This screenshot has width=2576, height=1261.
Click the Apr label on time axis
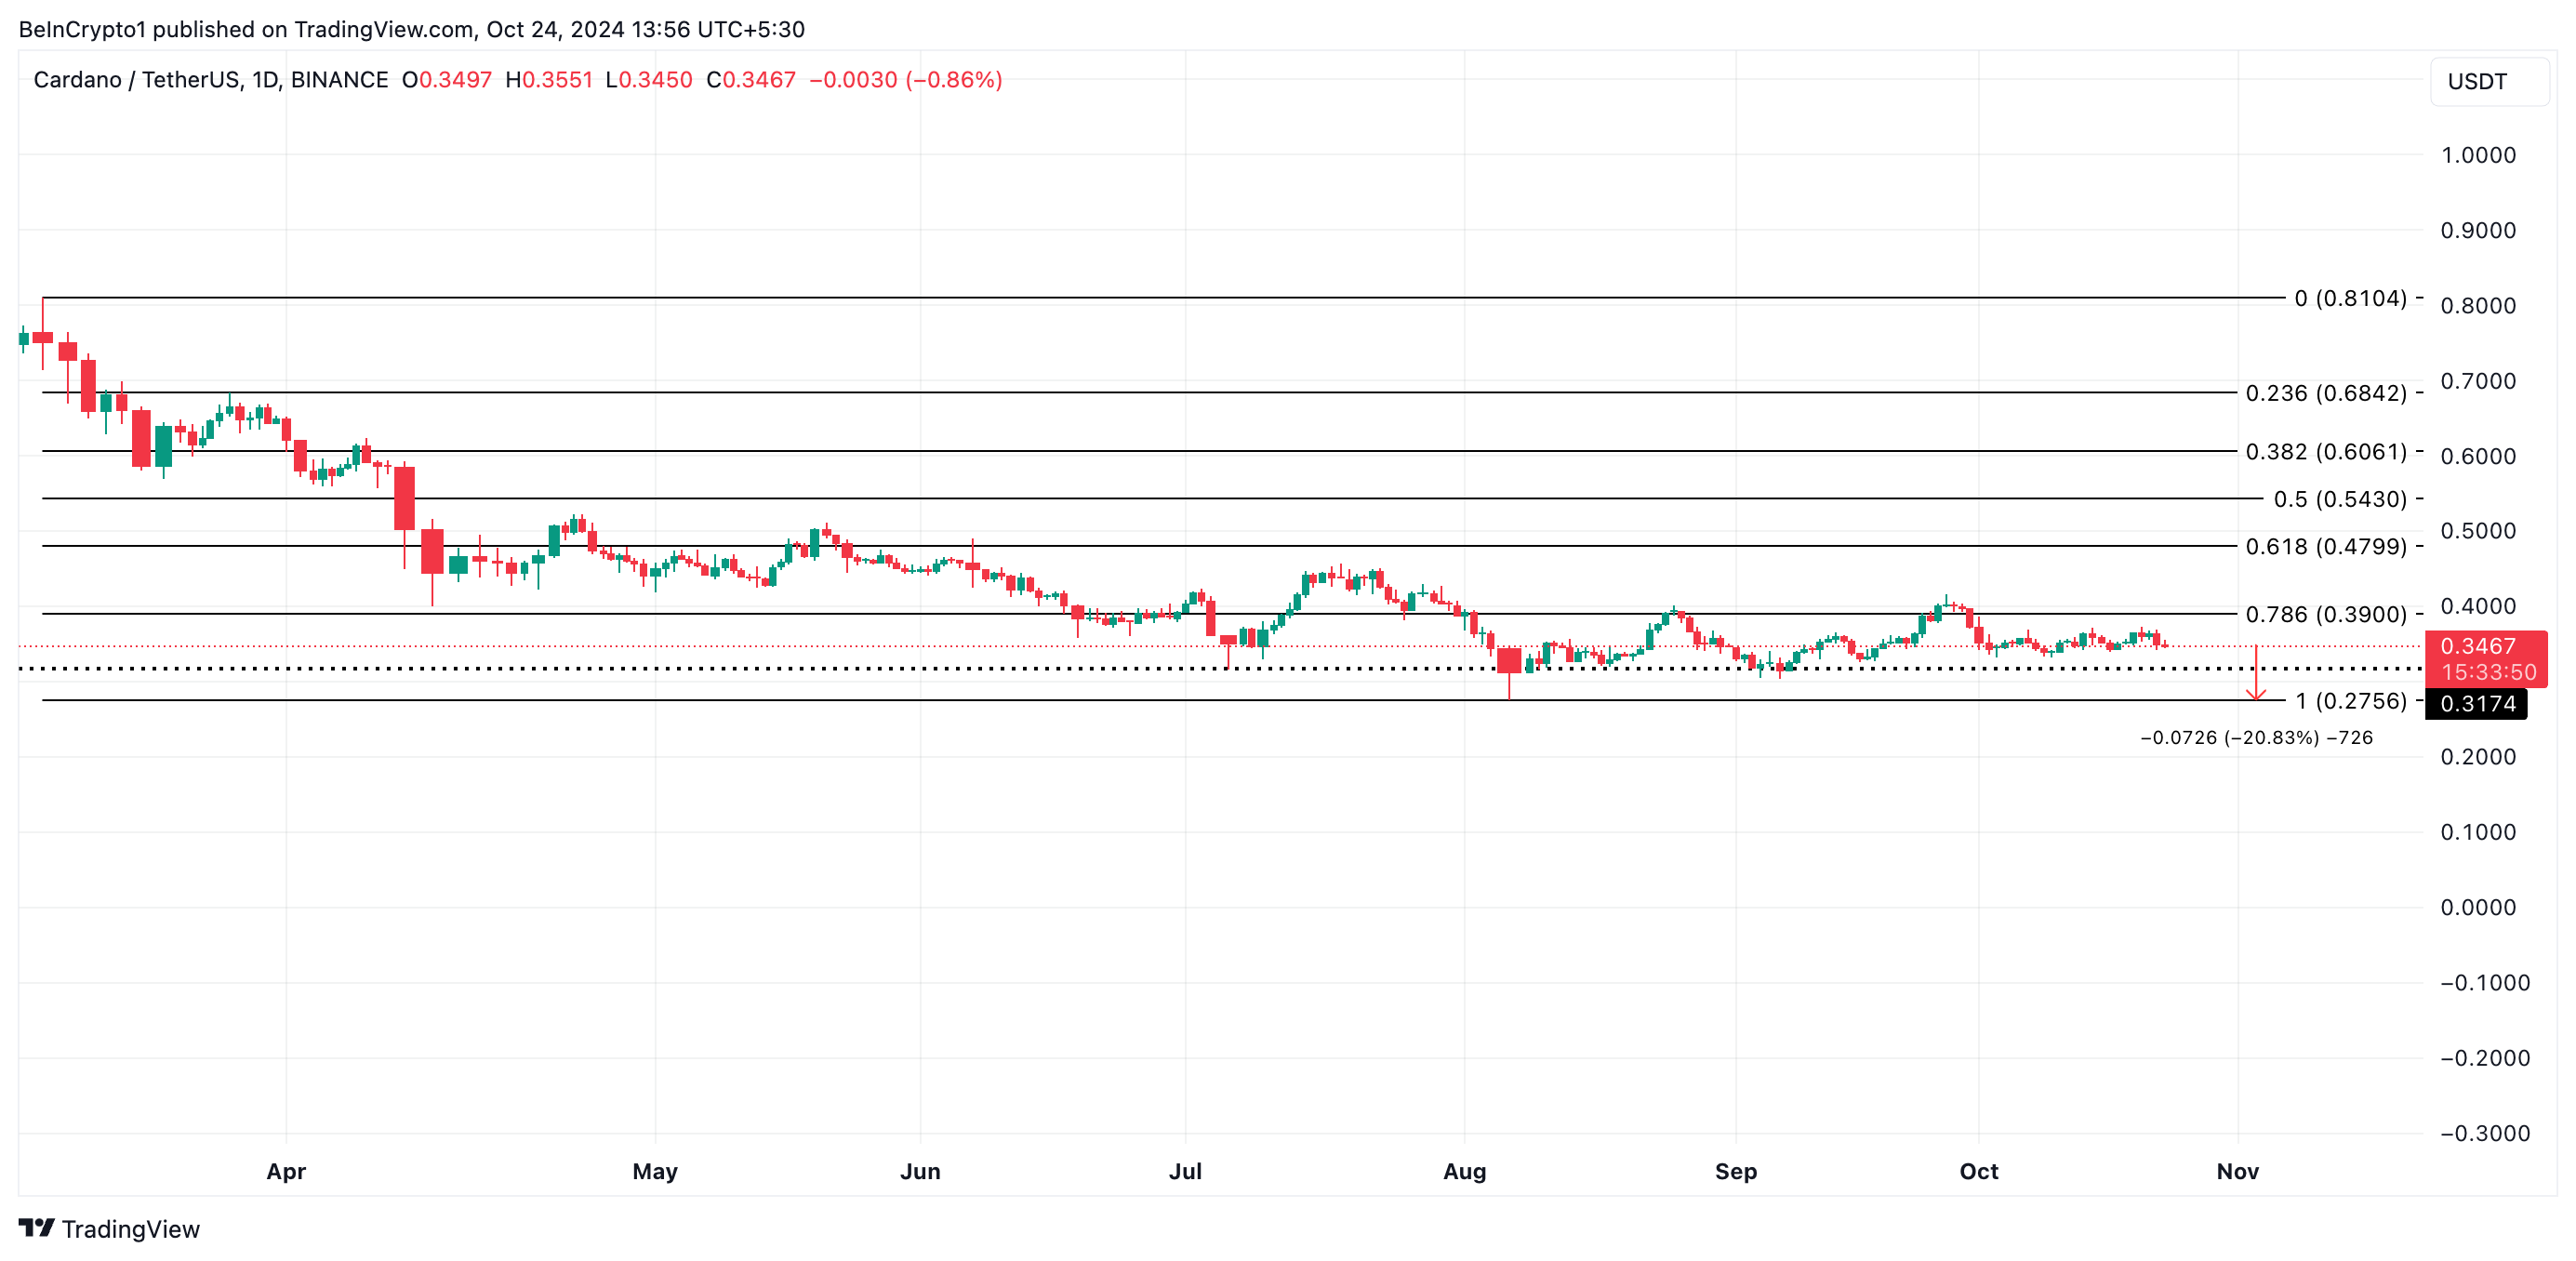click(286, 1171)
